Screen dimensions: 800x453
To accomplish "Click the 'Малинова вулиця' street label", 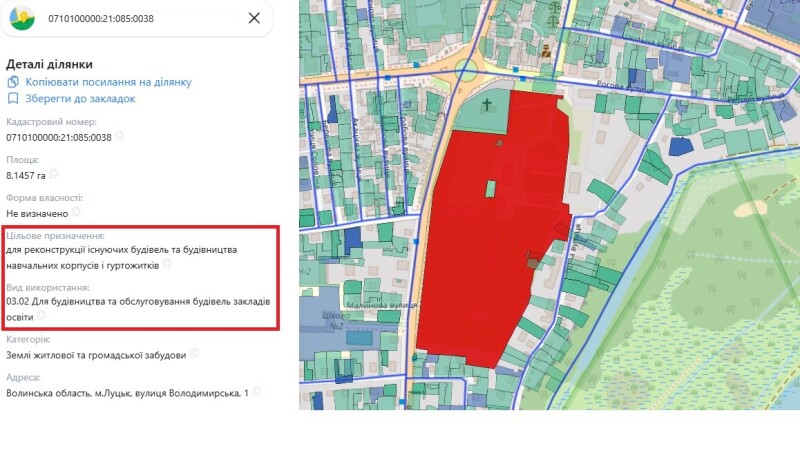I will pos(381,303).
